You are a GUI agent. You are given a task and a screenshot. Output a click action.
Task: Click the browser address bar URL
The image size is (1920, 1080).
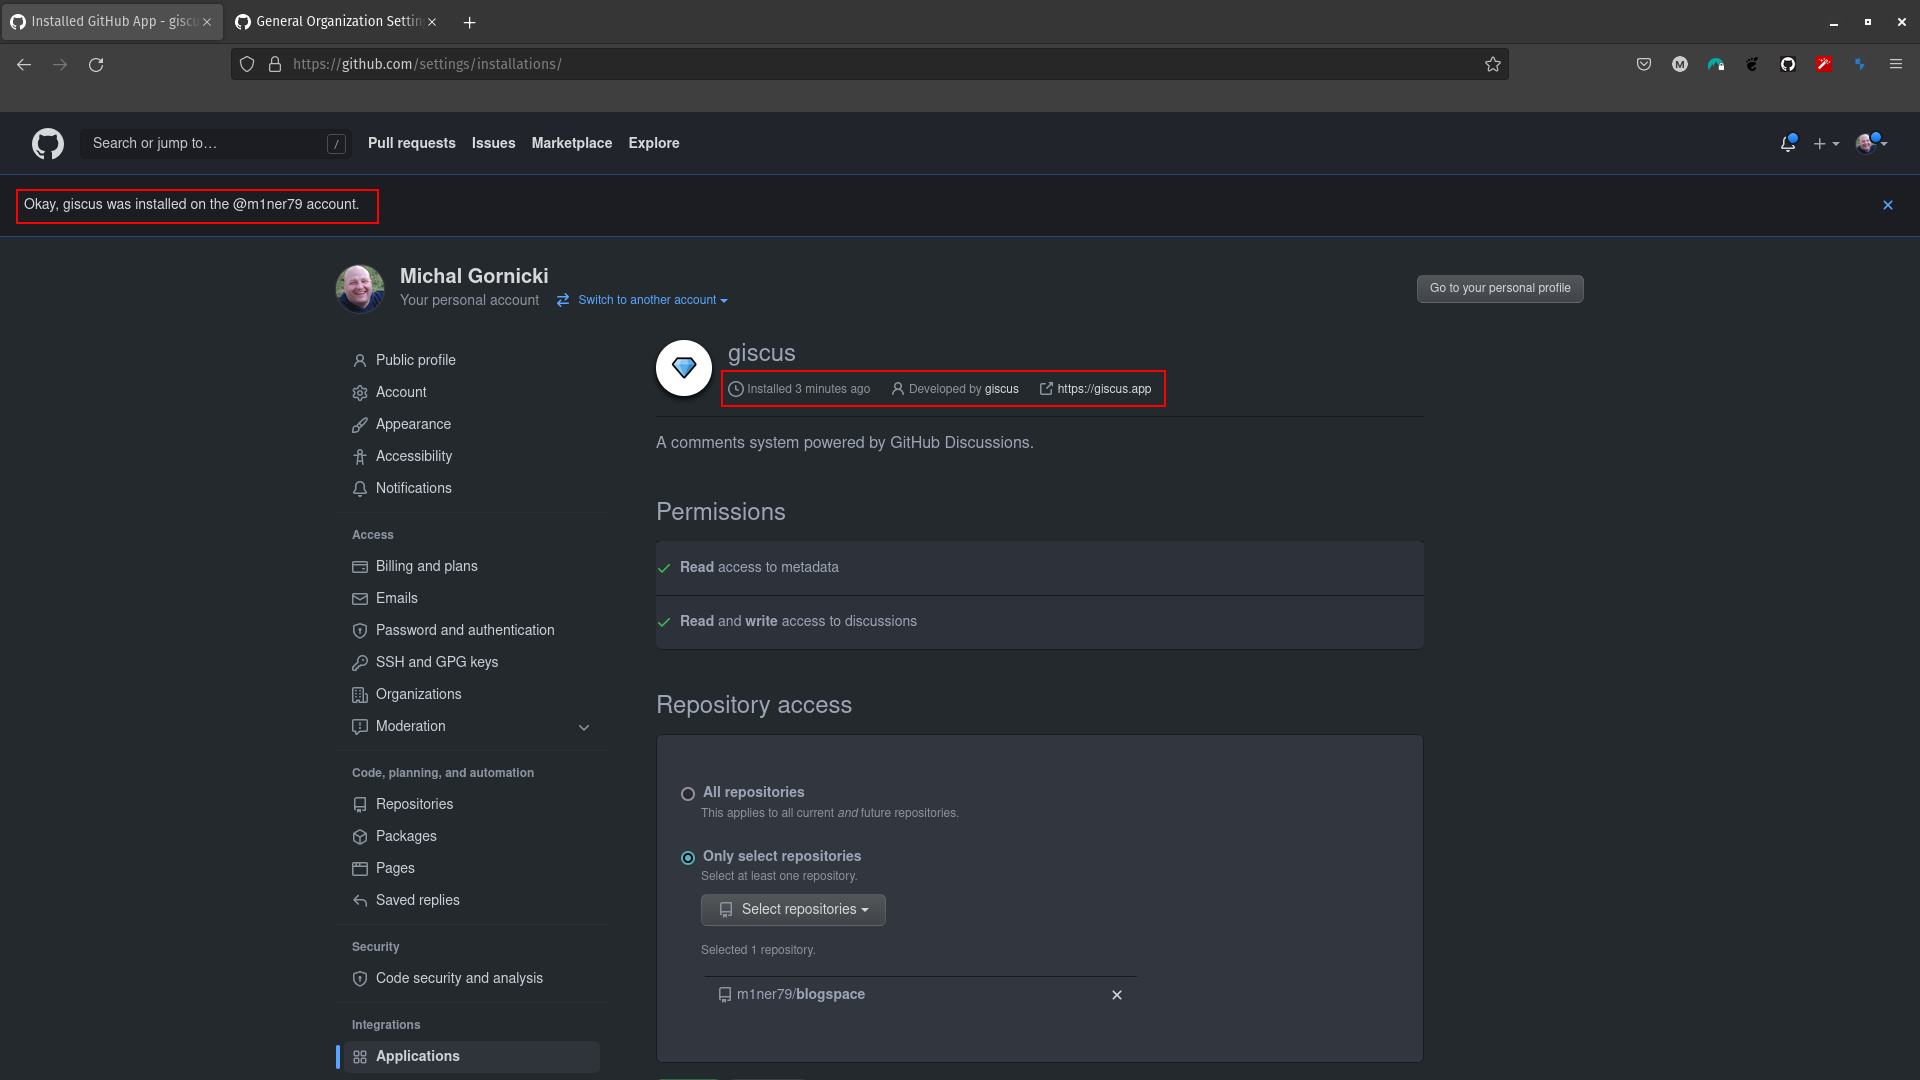(x=427, y=64)
